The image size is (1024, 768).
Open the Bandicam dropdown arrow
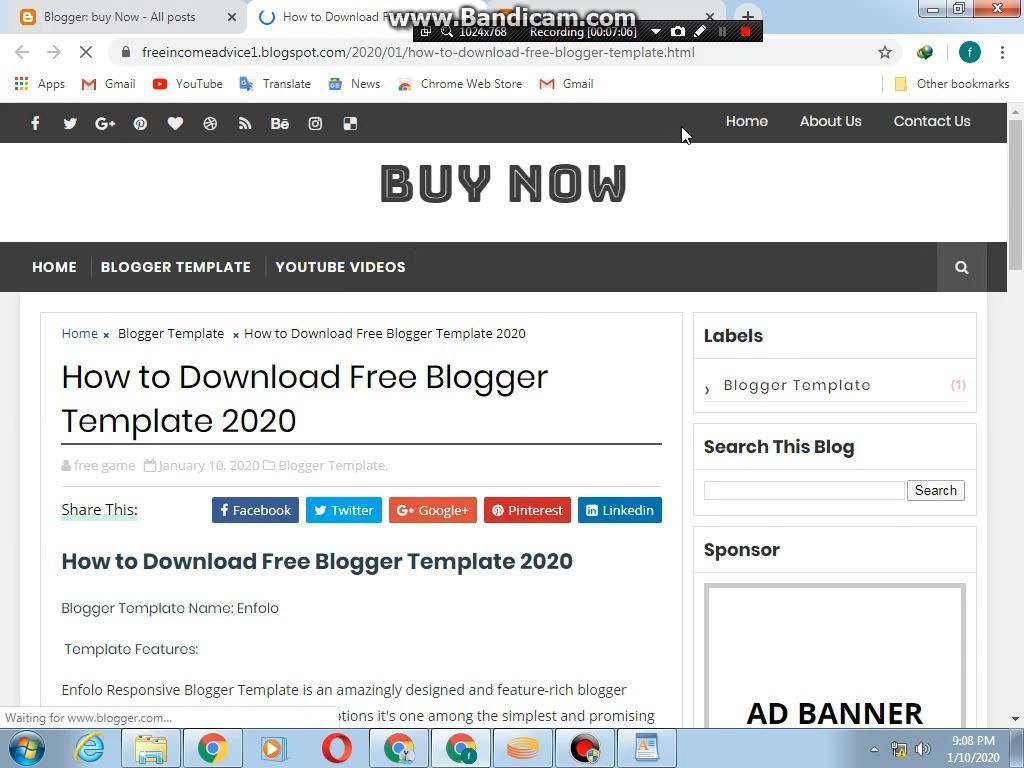click(656, 31)
